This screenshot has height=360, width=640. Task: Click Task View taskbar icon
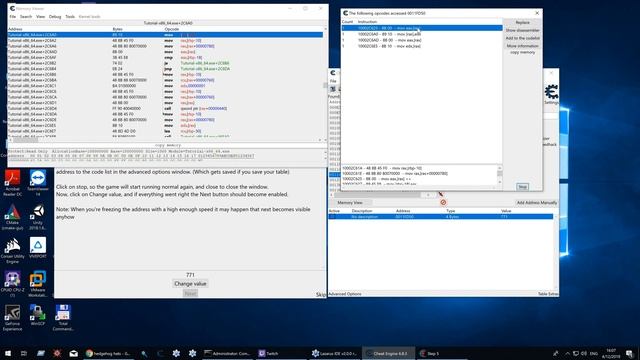(24, 353)
